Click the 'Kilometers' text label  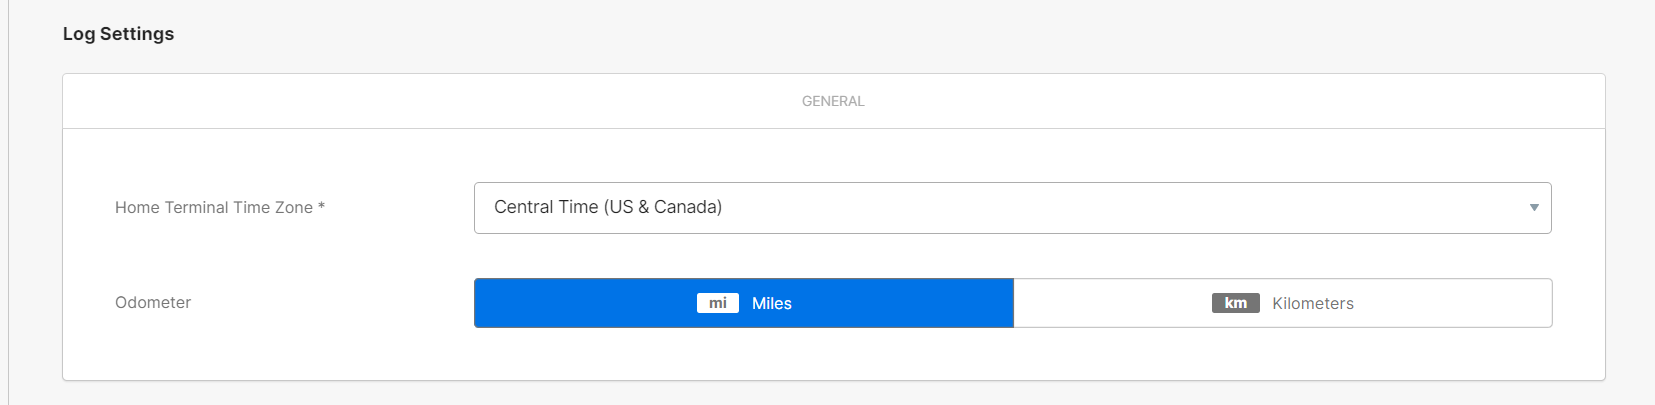[x=1312, y=303]
